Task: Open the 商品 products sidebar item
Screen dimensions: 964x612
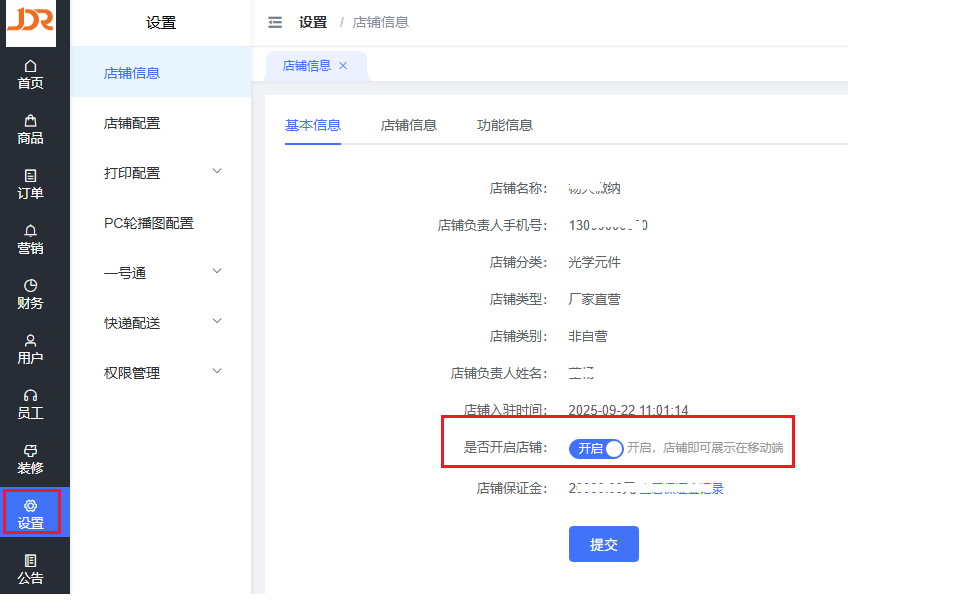Action: click(30, 130)
